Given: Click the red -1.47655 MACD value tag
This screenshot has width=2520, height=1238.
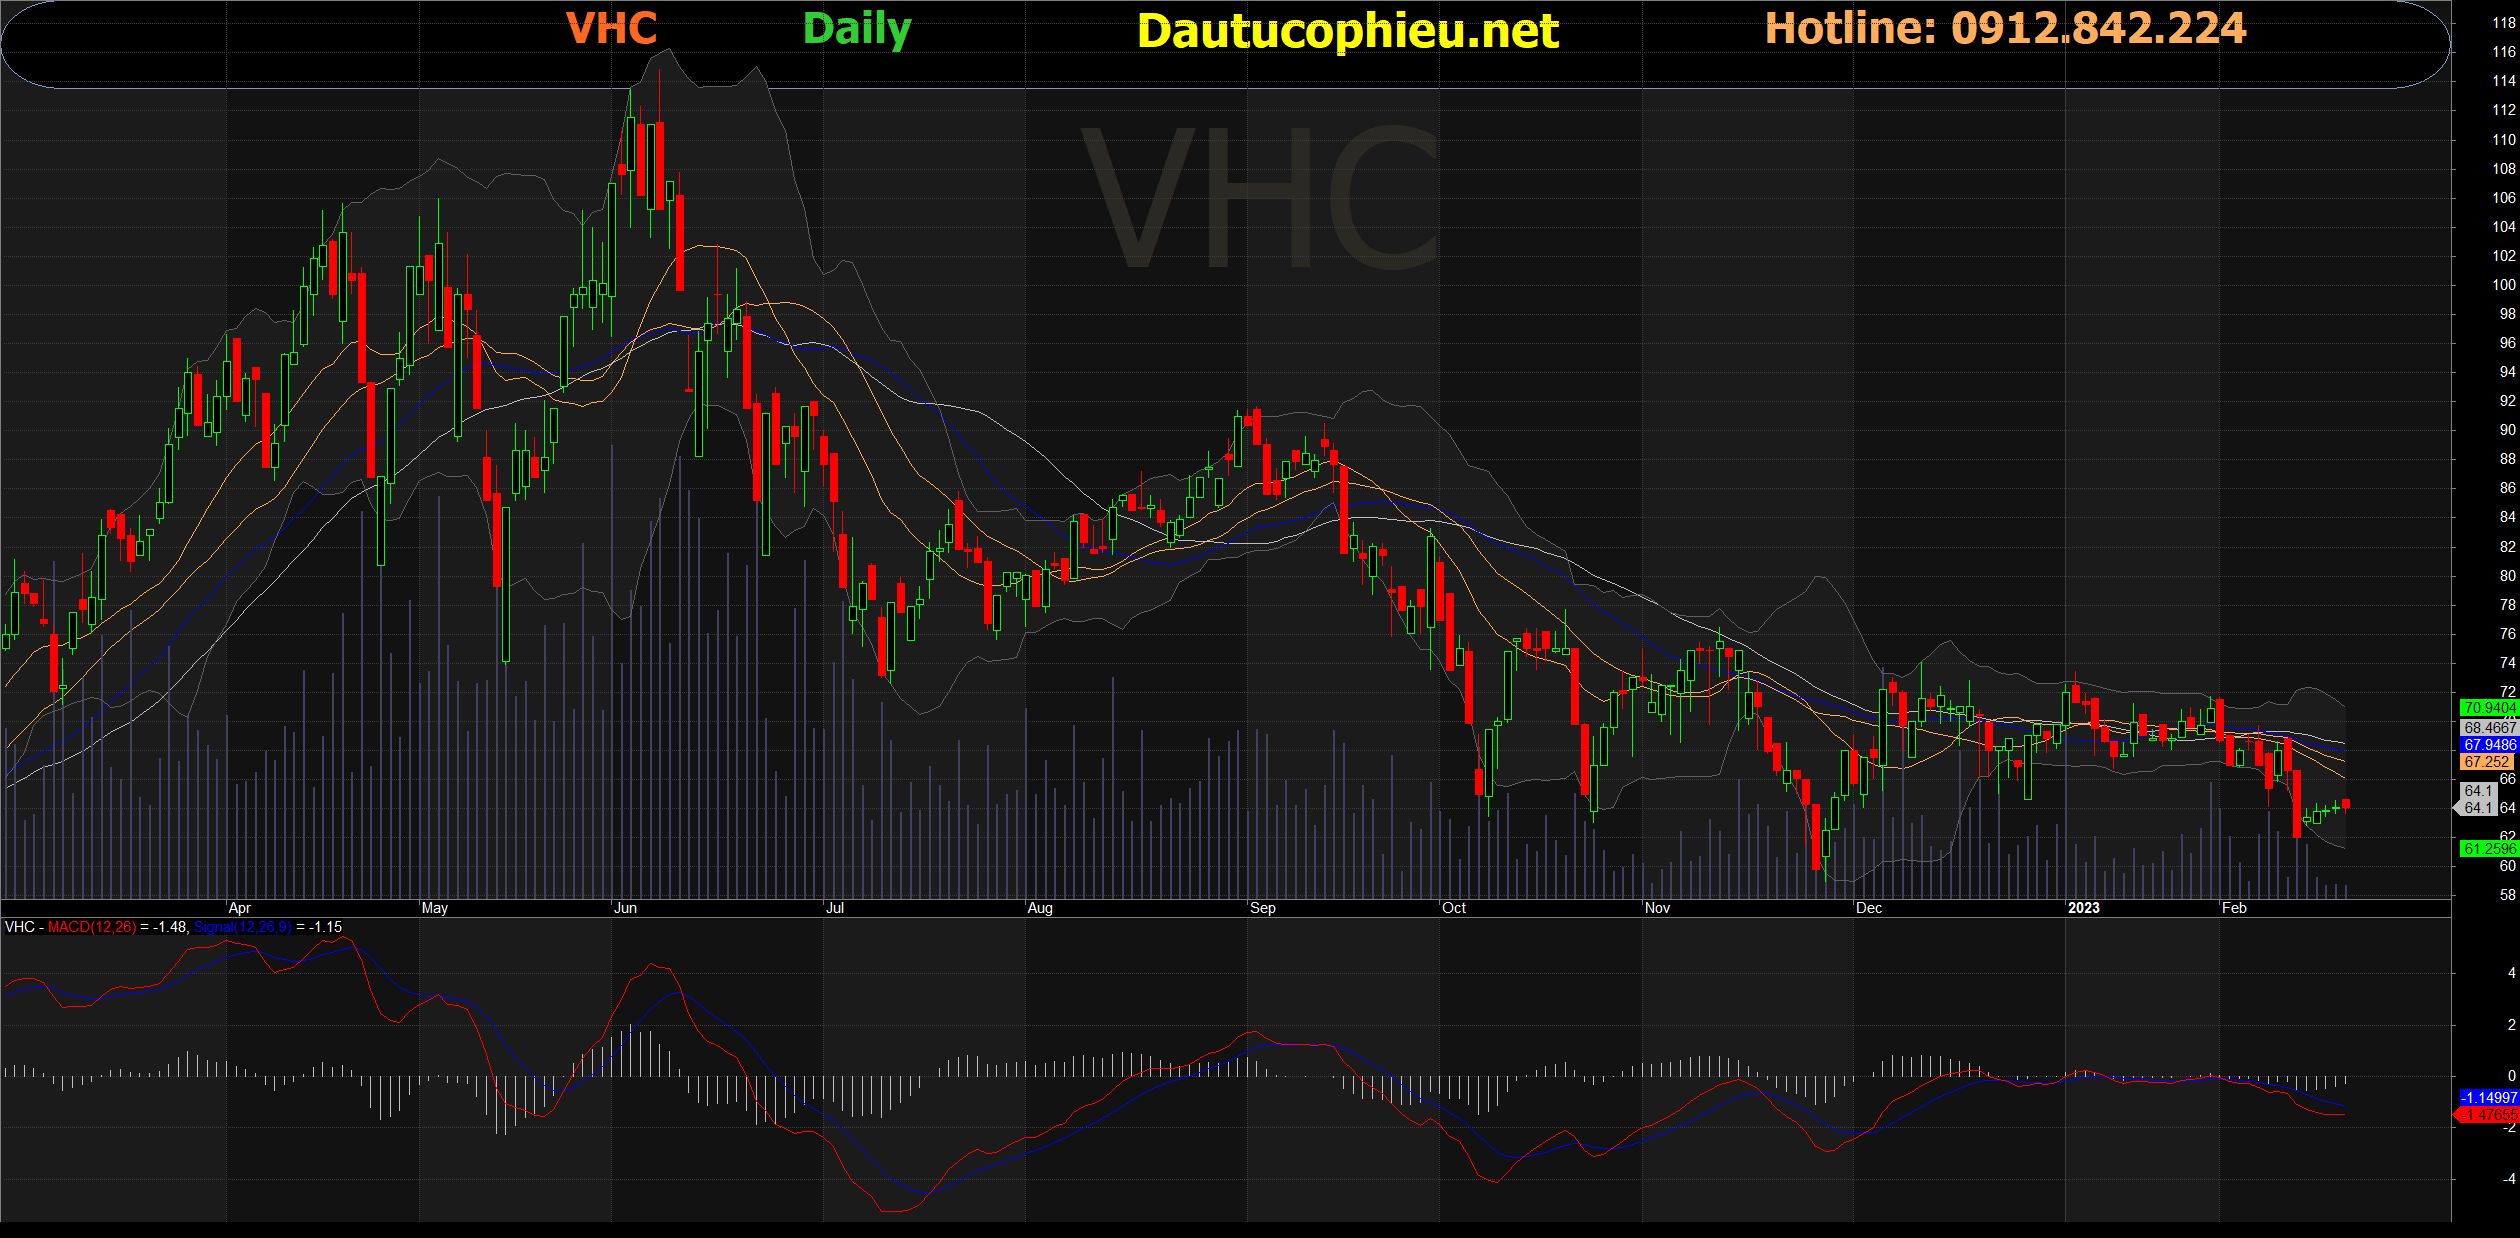Looking at the screenshot, I should [2489, 1114].
